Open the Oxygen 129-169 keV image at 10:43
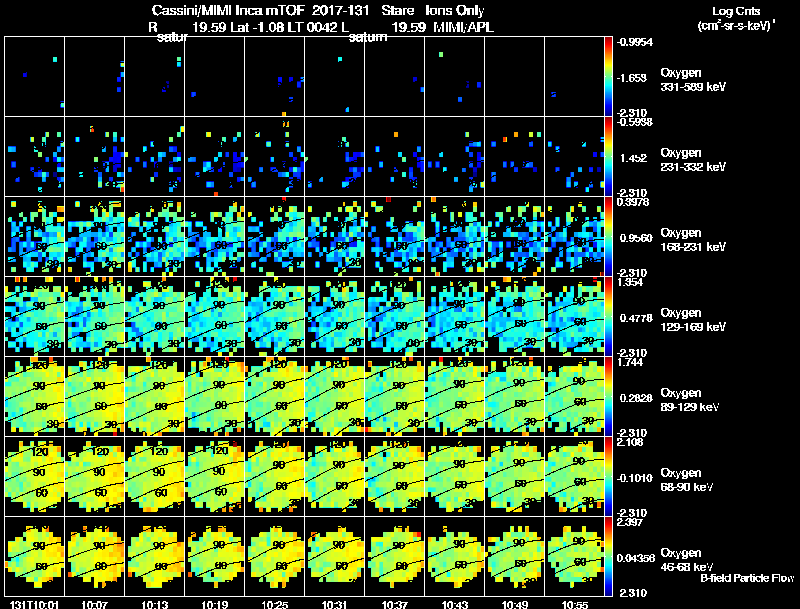 click(455, 317)
